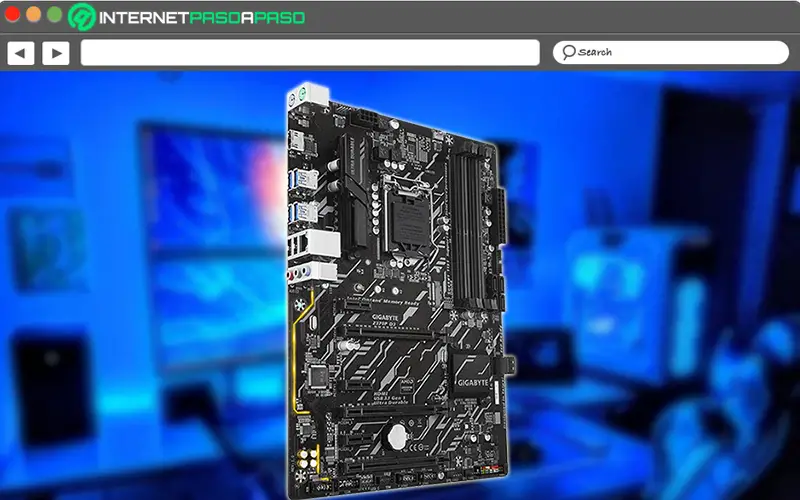Open the InternetPasoAPaso logo

[x=187, y=17]
